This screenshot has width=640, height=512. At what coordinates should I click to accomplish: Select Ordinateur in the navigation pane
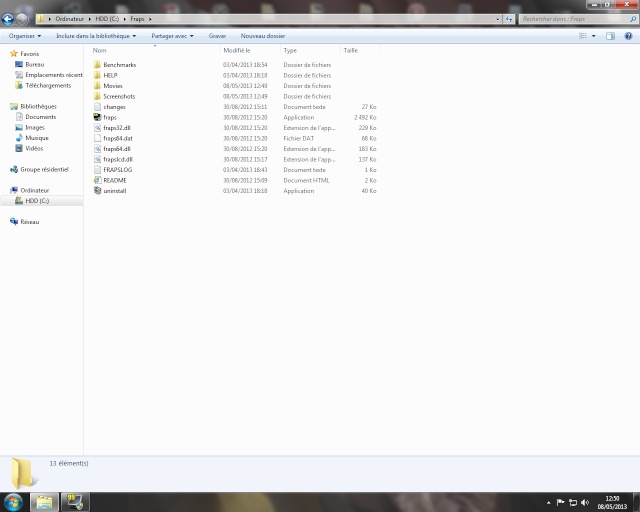tap(35, 190)
